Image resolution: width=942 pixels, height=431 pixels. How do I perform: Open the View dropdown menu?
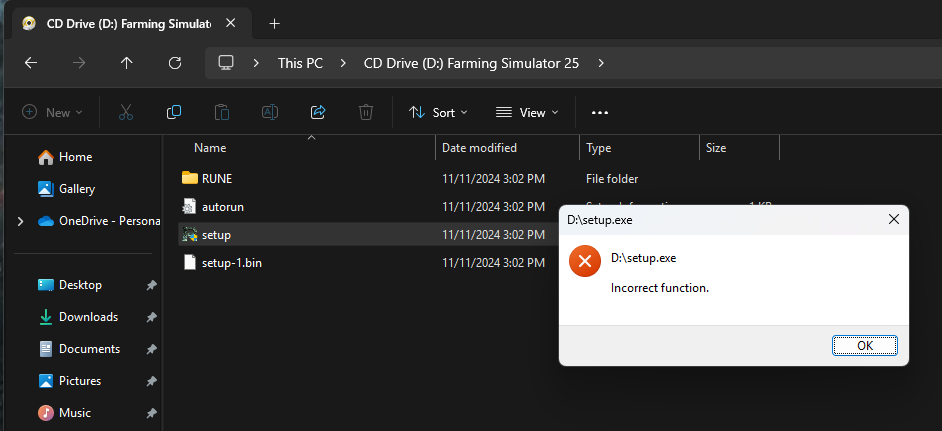(527, 112)
